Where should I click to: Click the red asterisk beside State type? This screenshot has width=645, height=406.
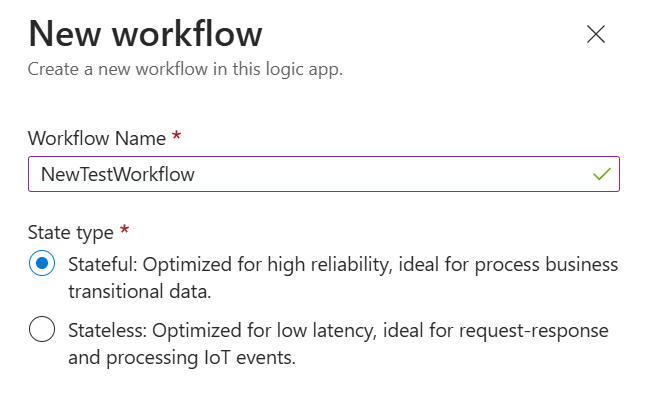[x=124, y=231]
